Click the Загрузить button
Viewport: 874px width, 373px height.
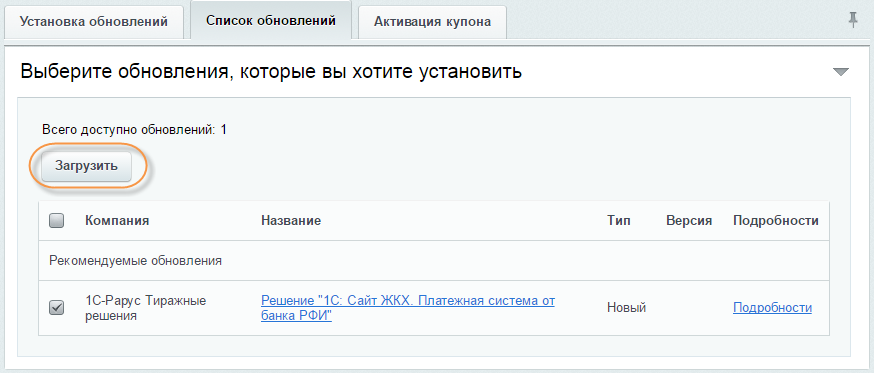point(86,166)
